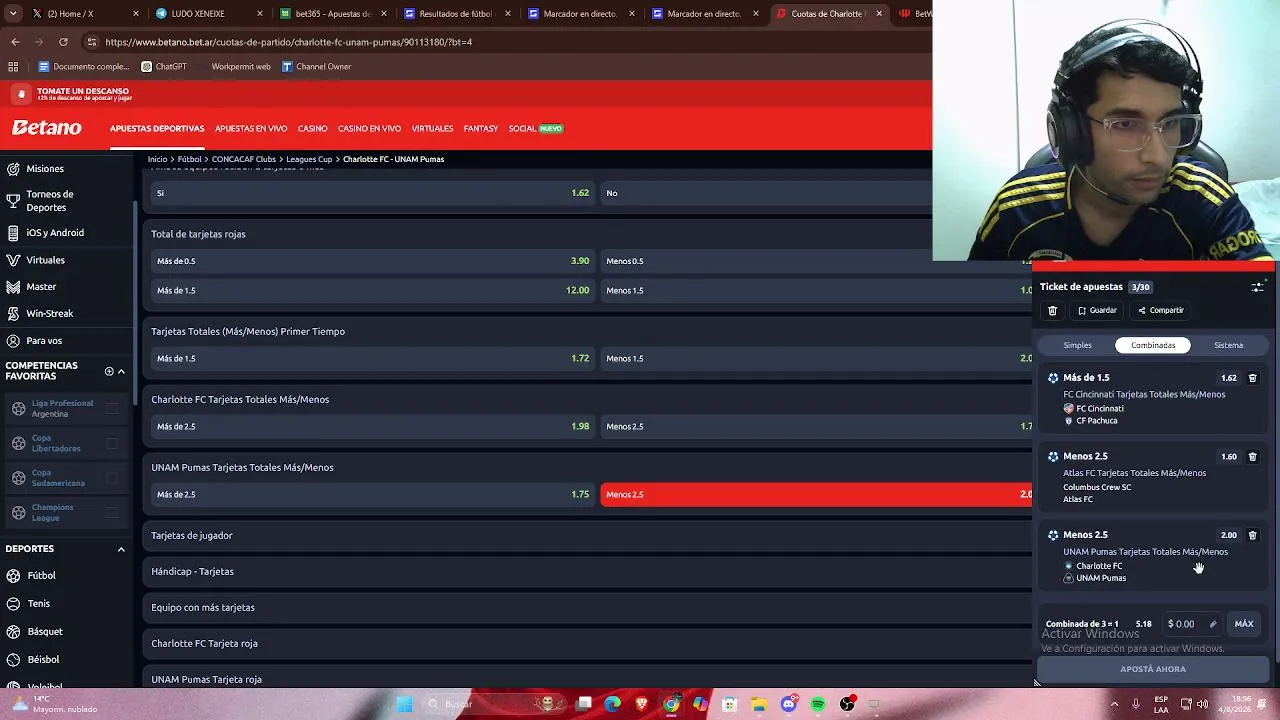Expand the Hándicap - Tarjetas market

click(x=588, y=572)
